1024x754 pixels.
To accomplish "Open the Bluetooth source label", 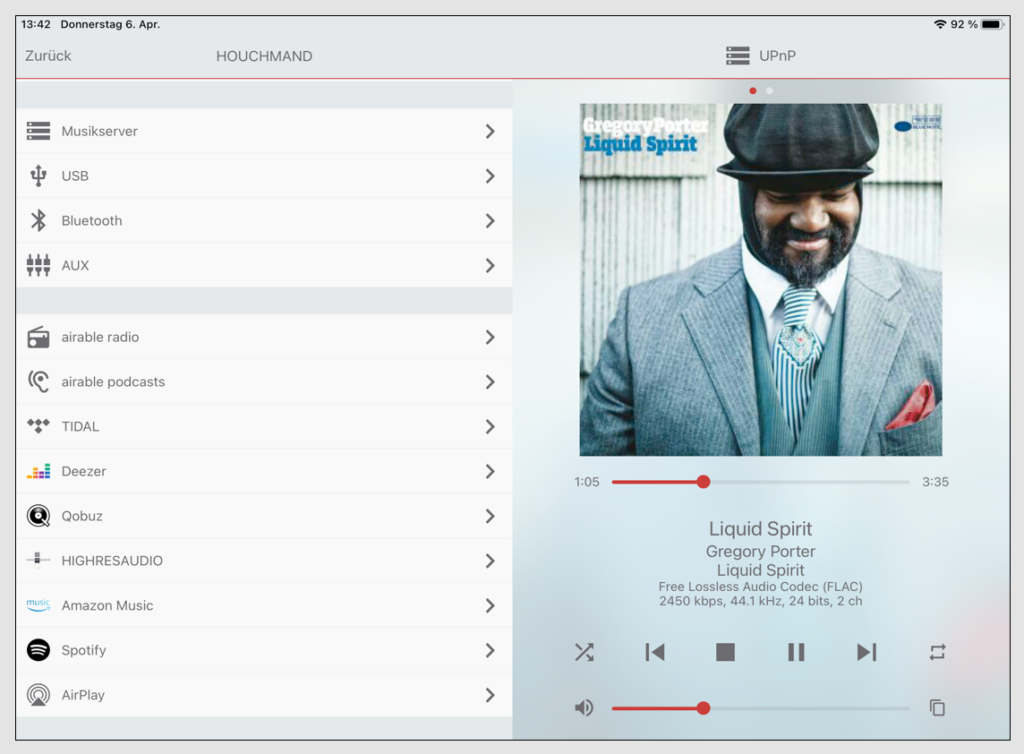I will (91, 221).
